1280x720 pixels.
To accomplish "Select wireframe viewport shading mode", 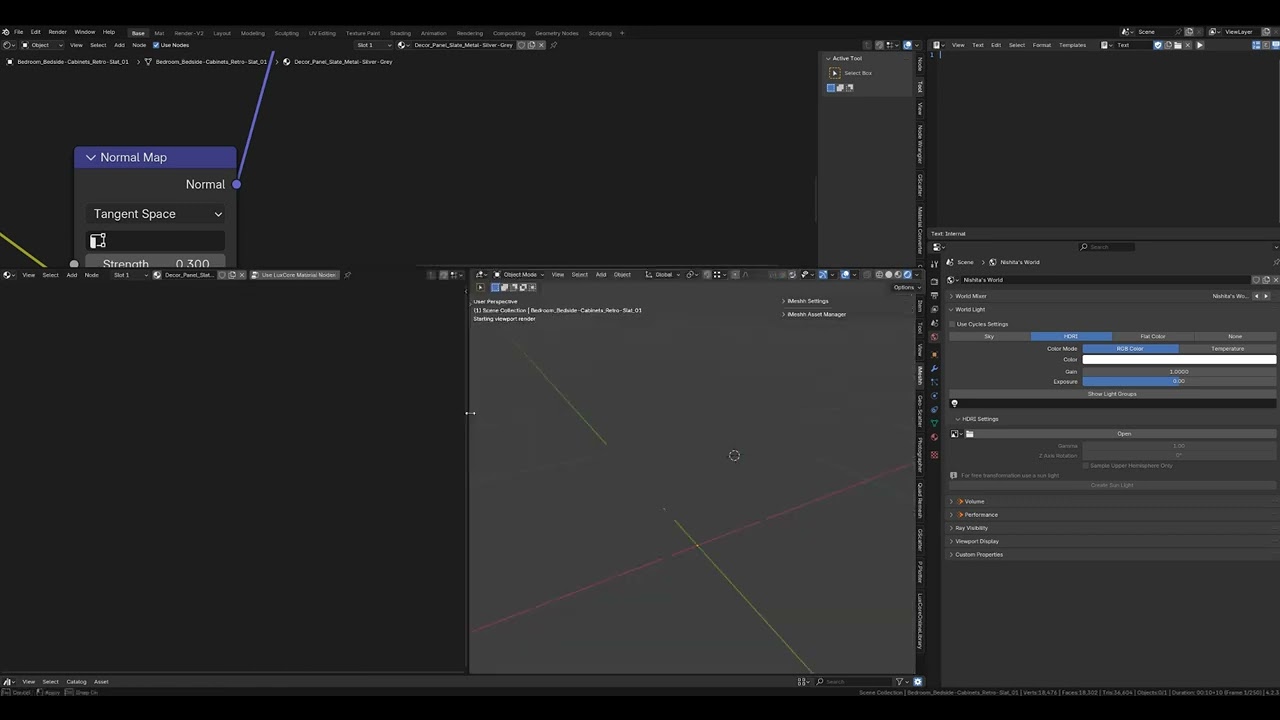I will (880, 275).
